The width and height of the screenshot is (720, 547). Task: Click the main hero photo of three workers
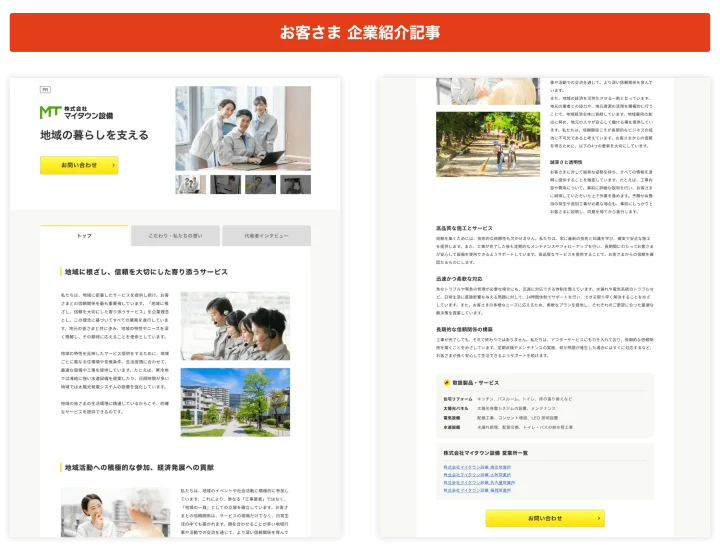pos(243,128)
